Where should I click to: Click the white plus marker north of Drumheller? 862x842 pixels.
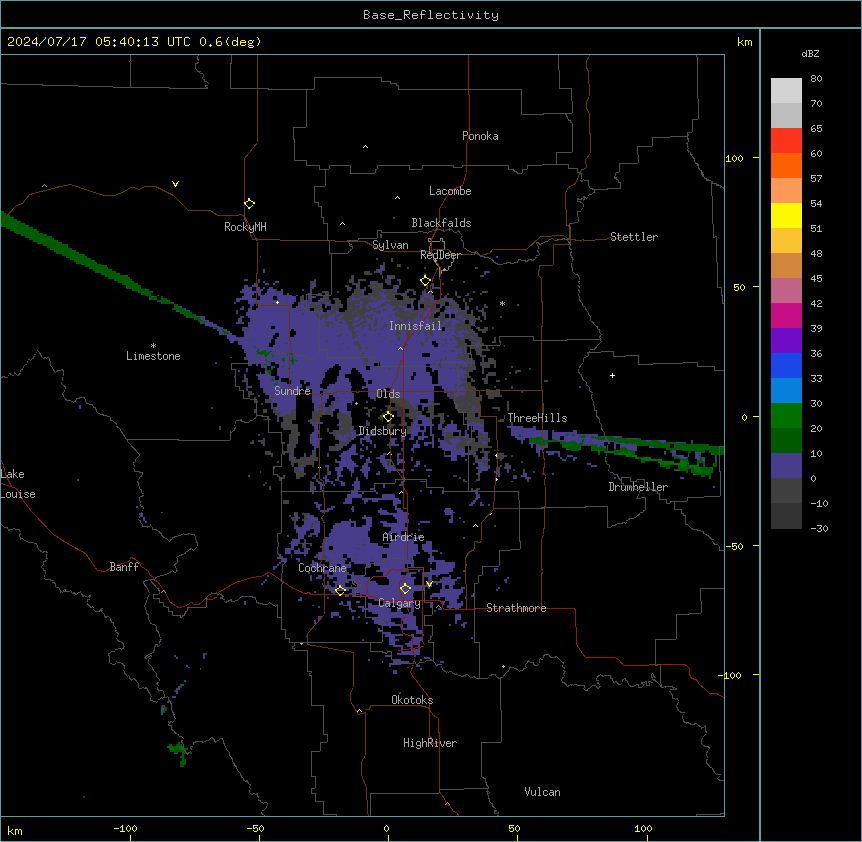point(612,375)
